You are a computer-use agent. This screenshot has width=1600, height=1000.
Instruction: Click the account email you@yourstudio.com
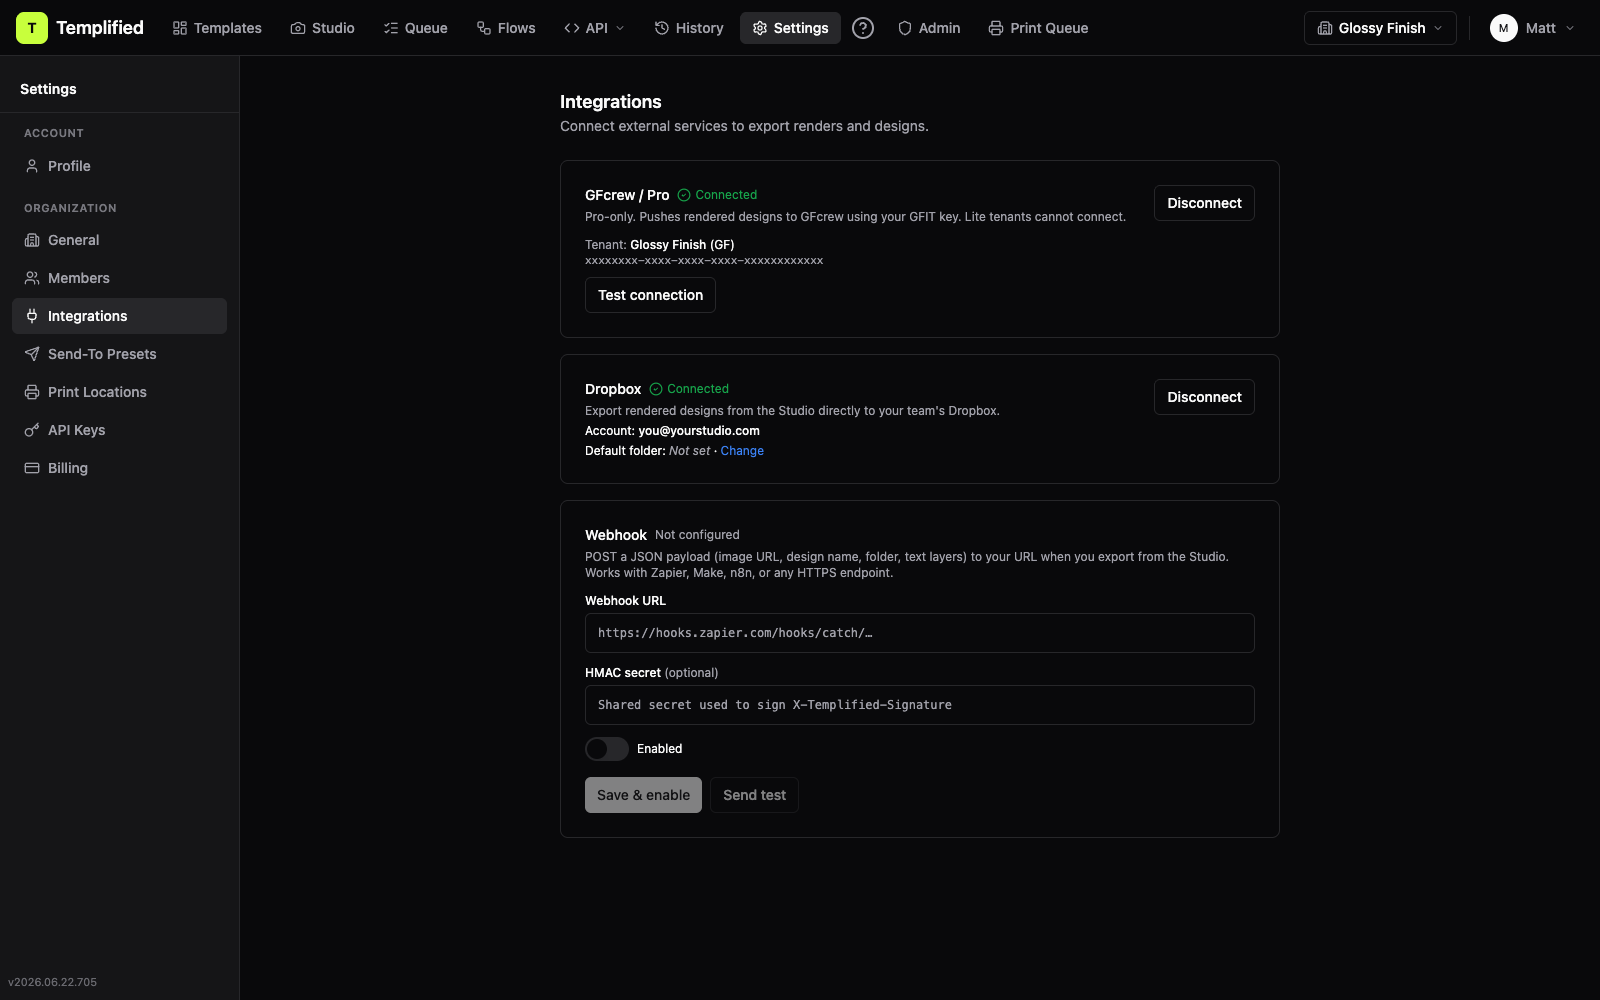point(699,431)
